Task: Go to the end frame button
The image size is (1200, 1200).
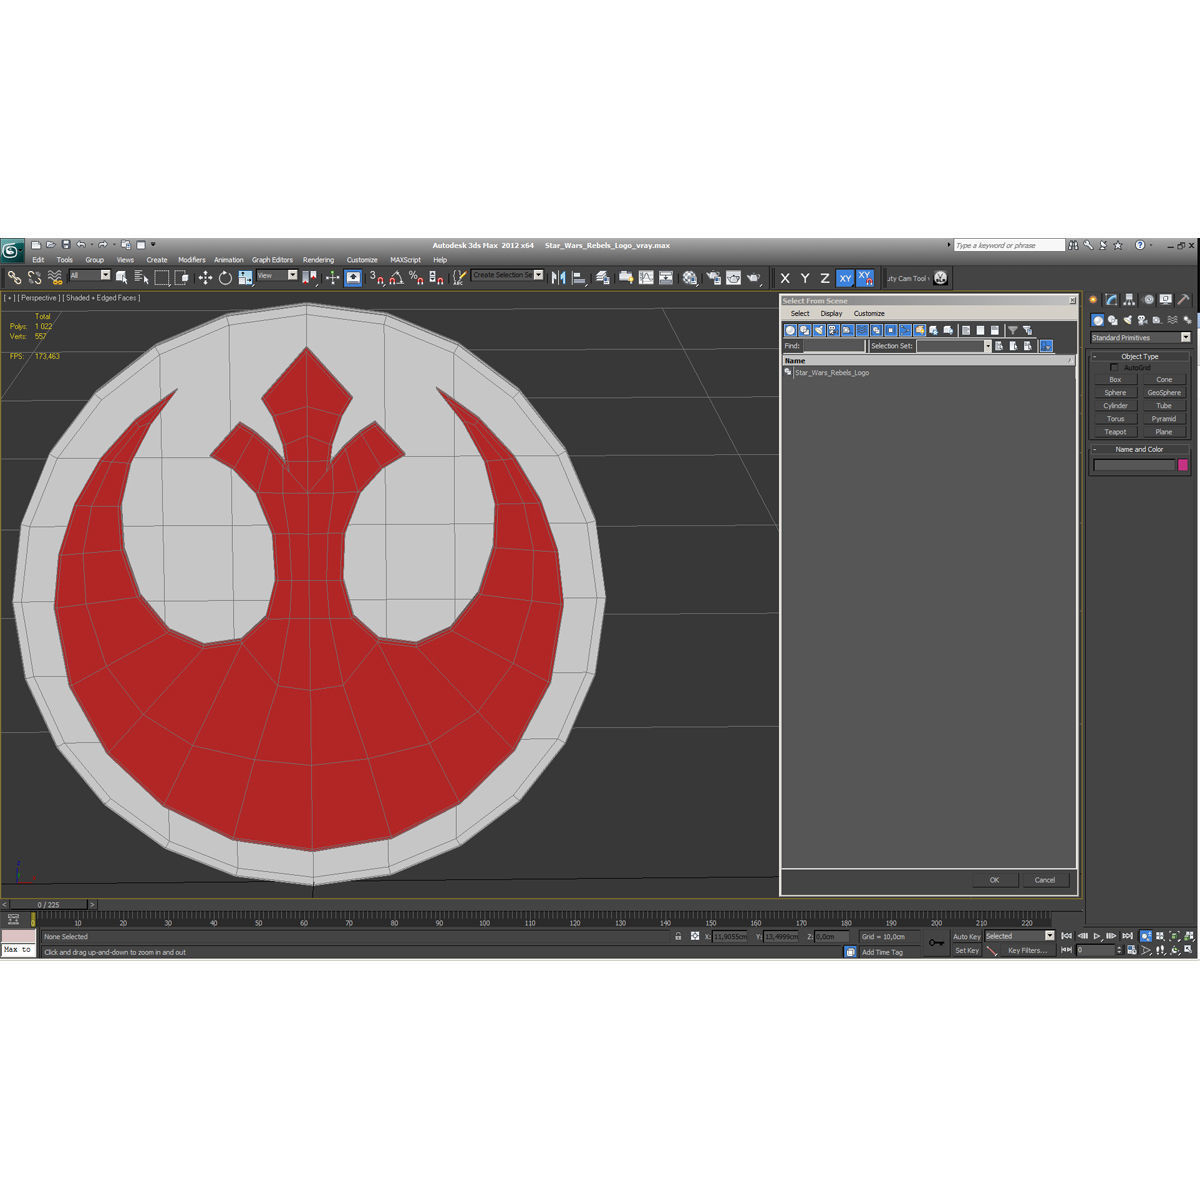Action: [1128, 936]
